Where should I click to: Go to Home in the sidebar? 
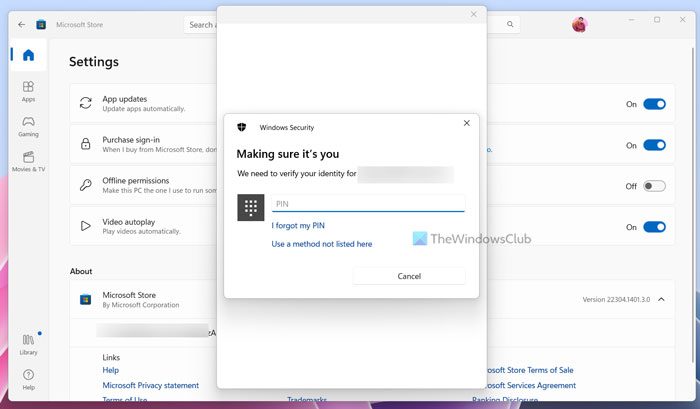pyautogui.click(x=28, y=55)
